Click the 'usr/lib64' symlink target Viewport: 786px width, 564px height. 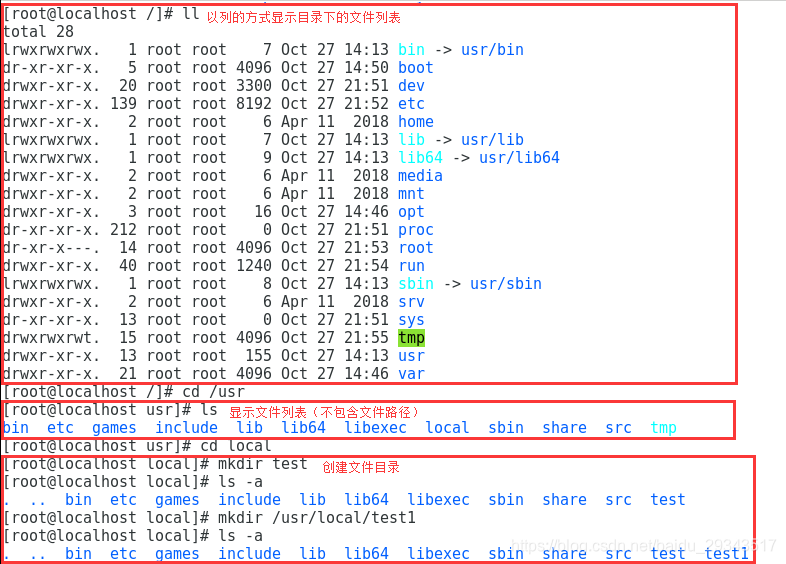[x=519, y=158]
